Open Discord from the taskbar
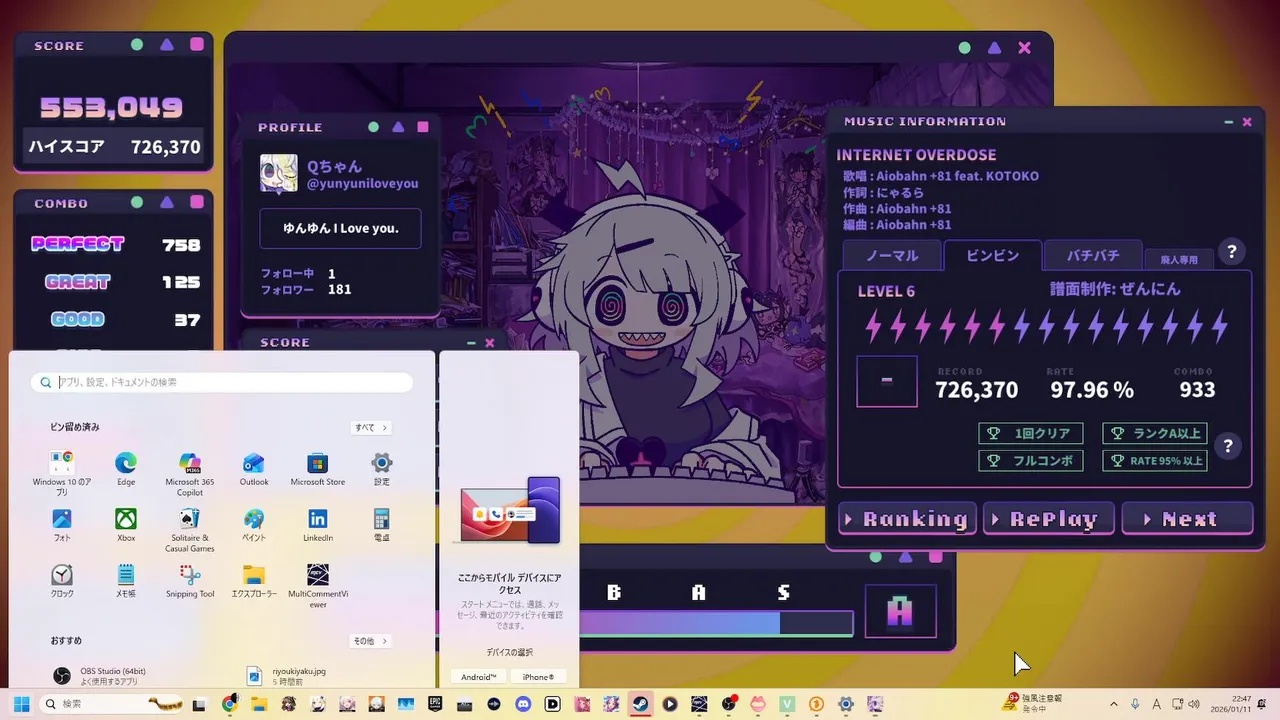Screen dimensions: 1280x720 [523, 704]
